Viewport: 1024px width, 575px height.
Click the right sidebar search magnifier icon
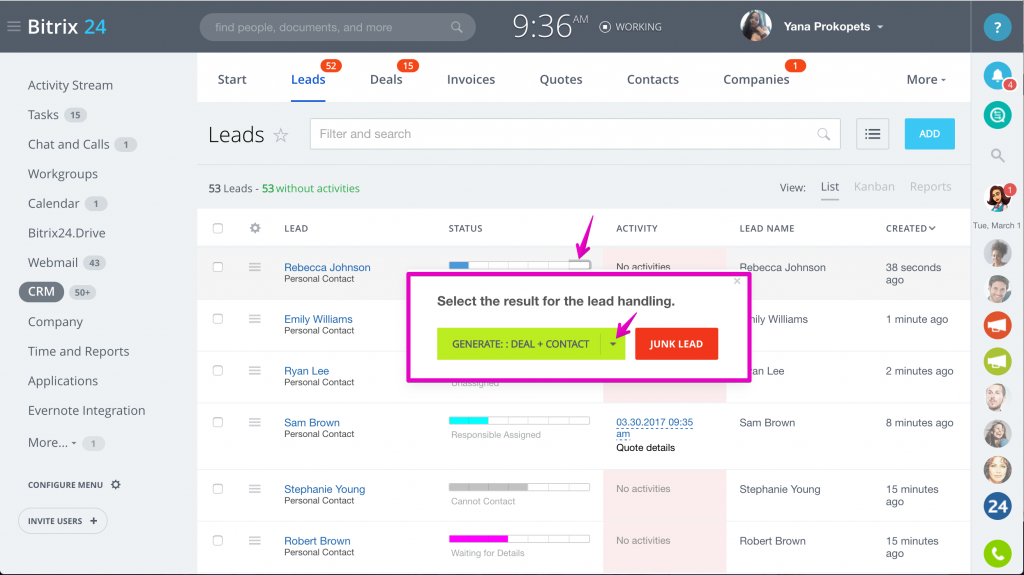coord(997,156)
